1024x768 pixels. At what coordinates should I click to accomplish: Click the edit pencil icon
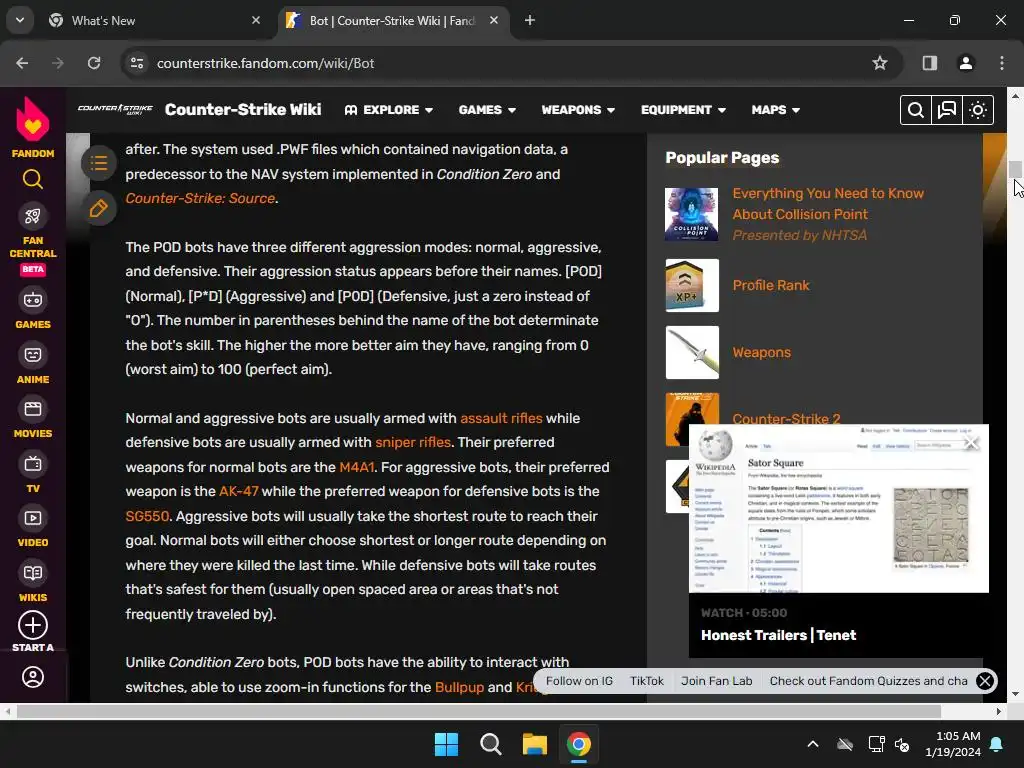(x=99, y=209)
